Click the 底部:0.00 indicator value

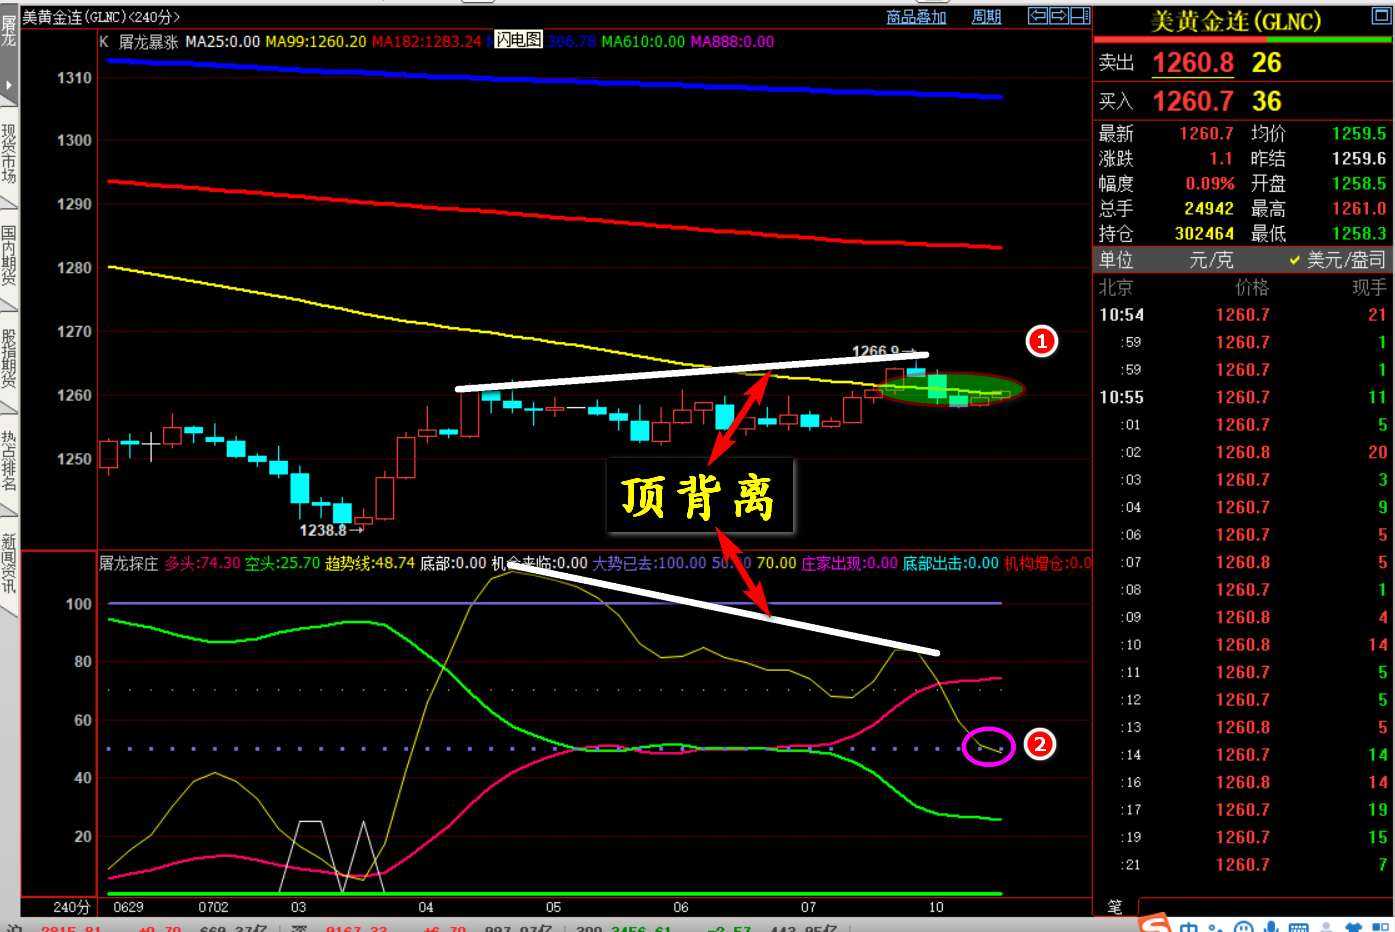453,563
